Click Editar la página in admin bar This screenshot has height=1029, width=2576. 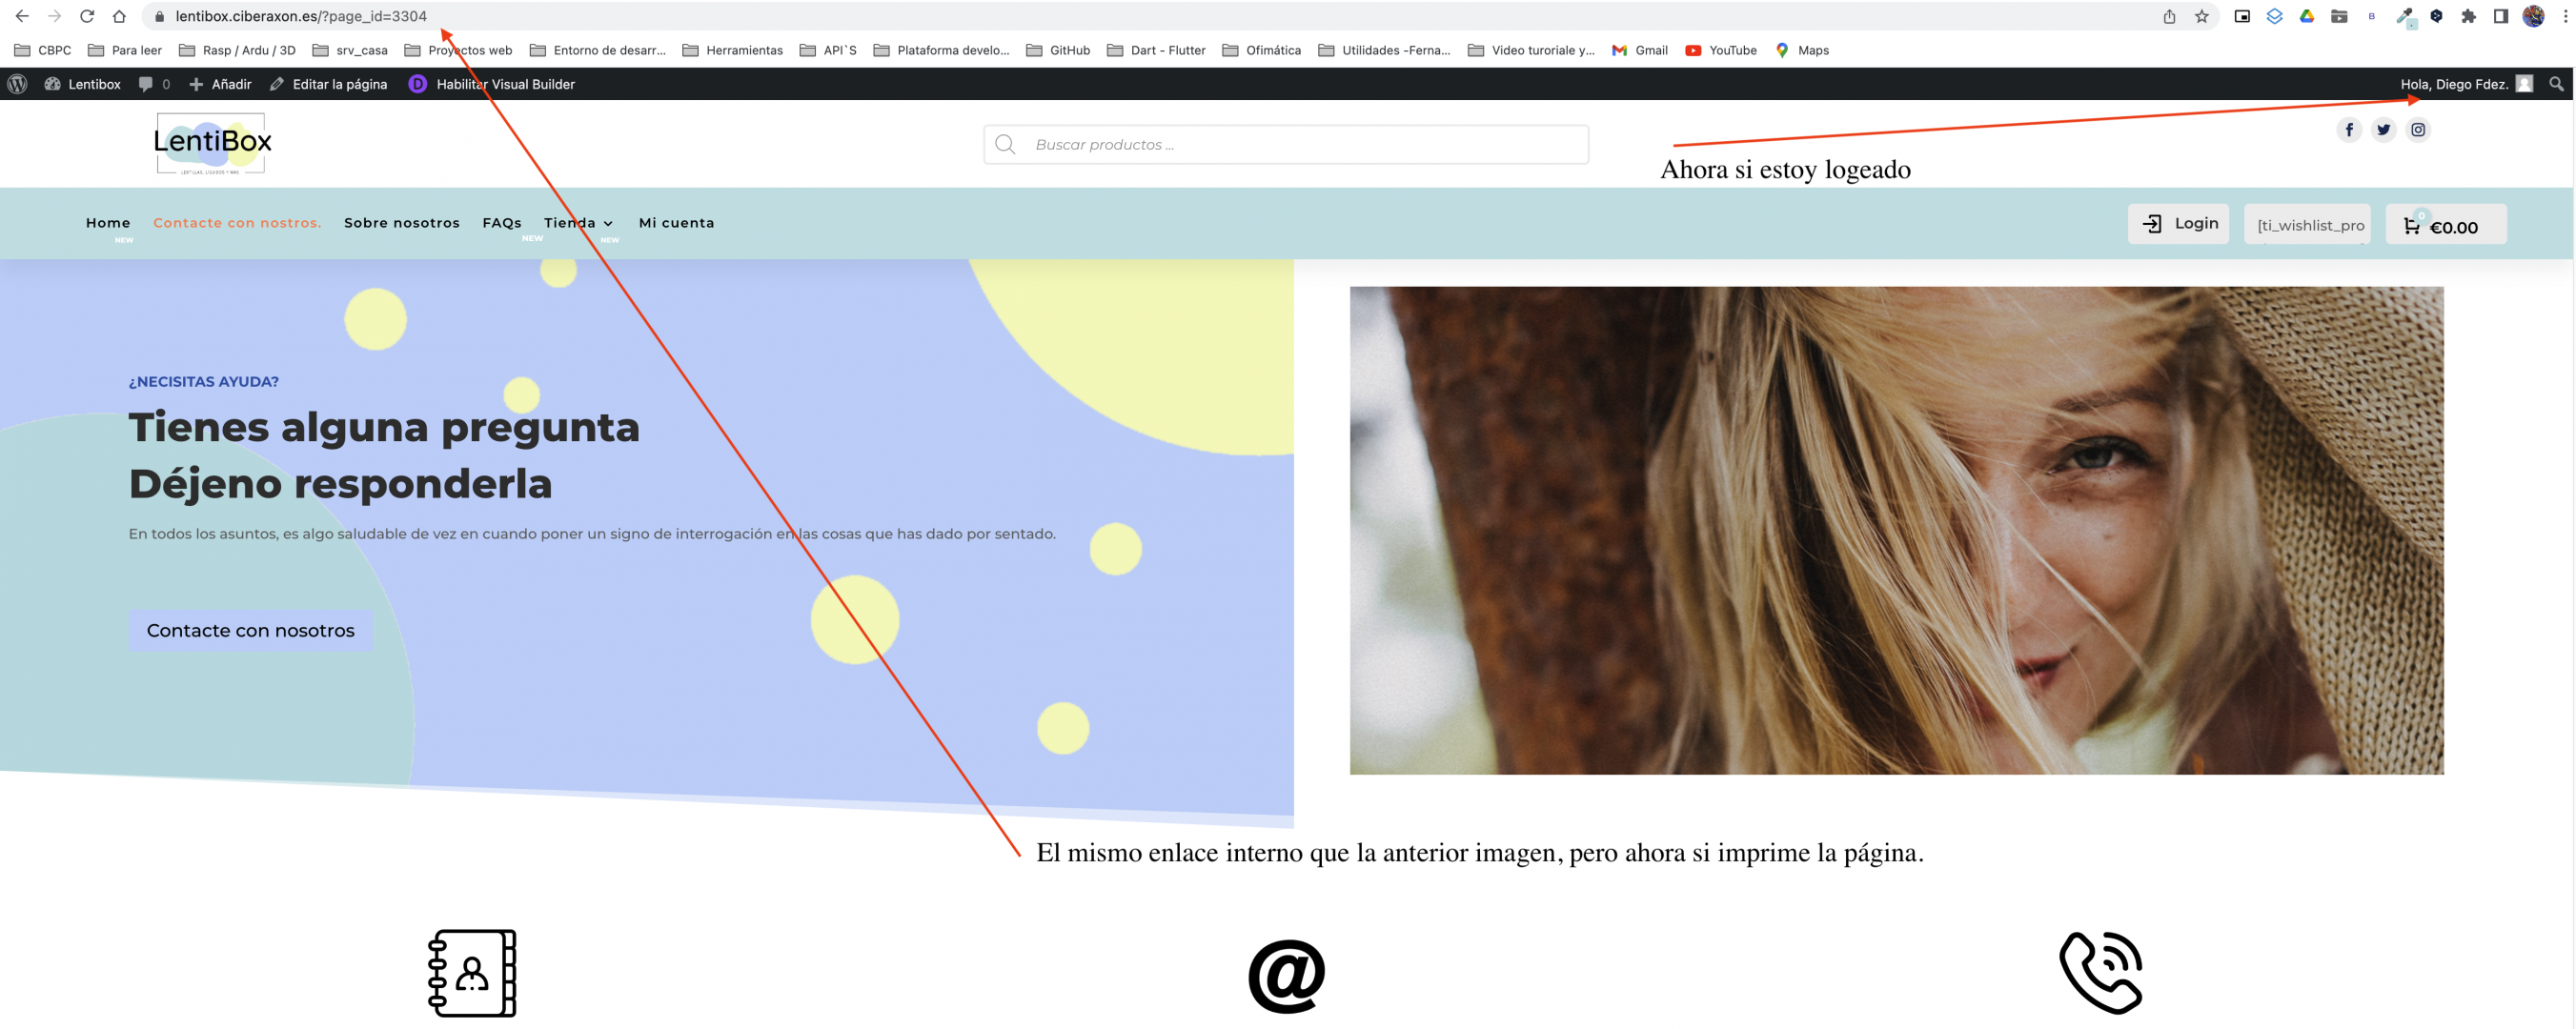click(328, 84)
